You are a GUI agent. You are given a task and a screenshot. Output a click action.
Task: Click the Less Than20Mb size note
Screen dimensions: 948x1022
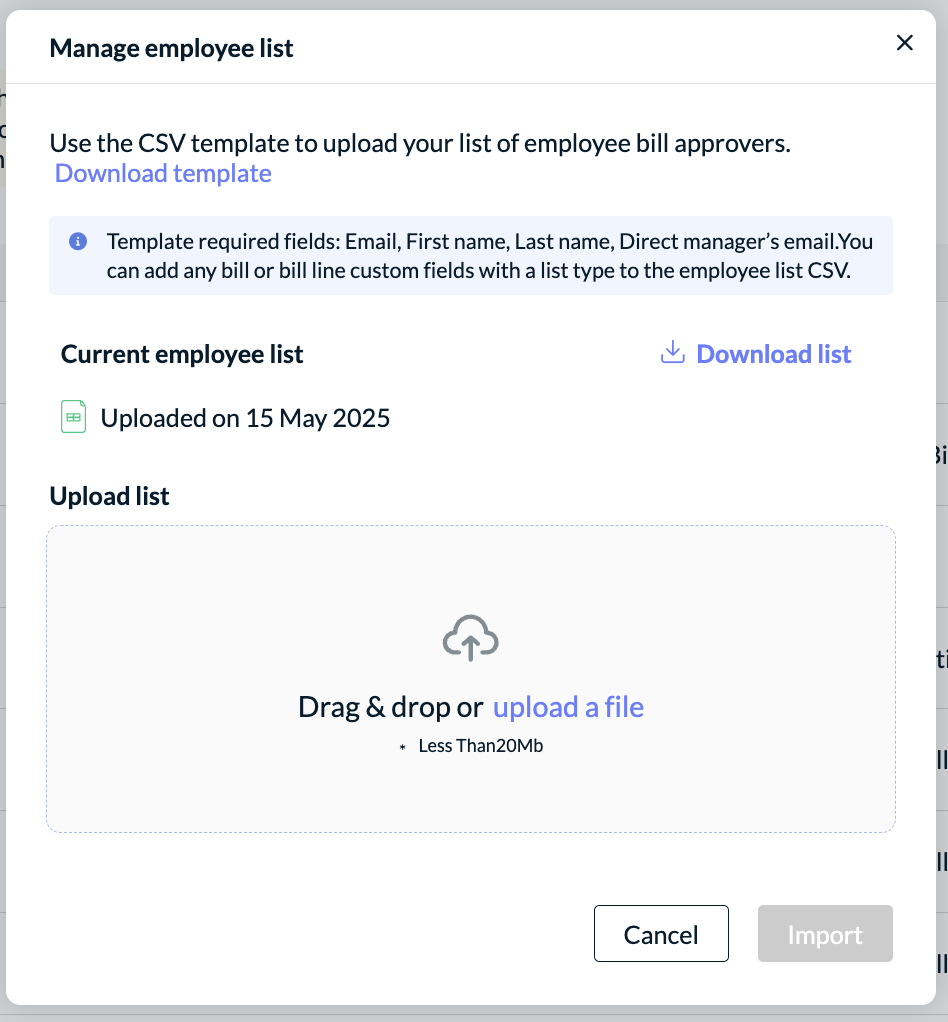(481, 746)
